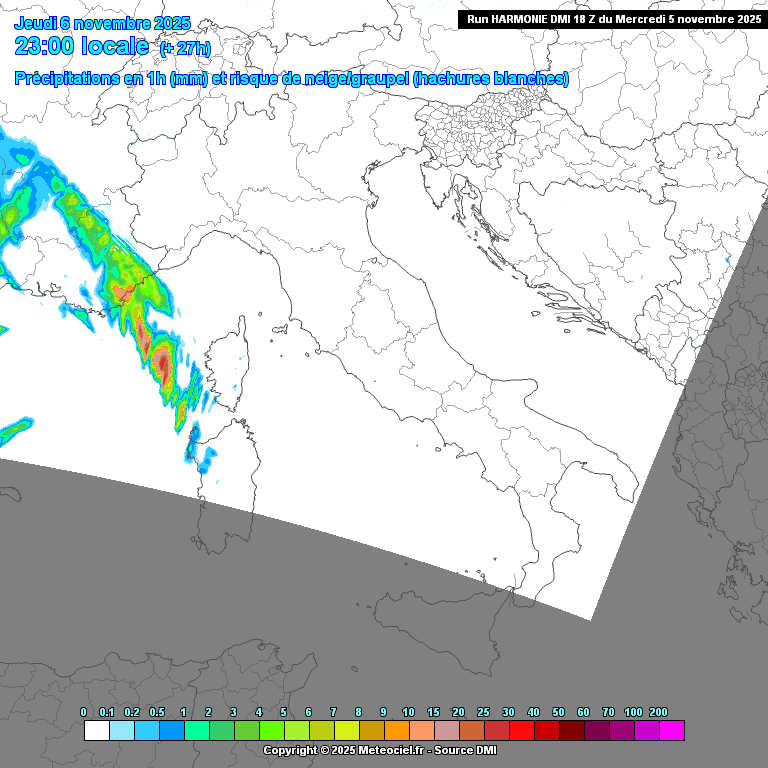The height and width of the screenshot is (768, 768).
Task: Click the 'Jeudi 6 novembre 2025' date text
Action: 97,23
